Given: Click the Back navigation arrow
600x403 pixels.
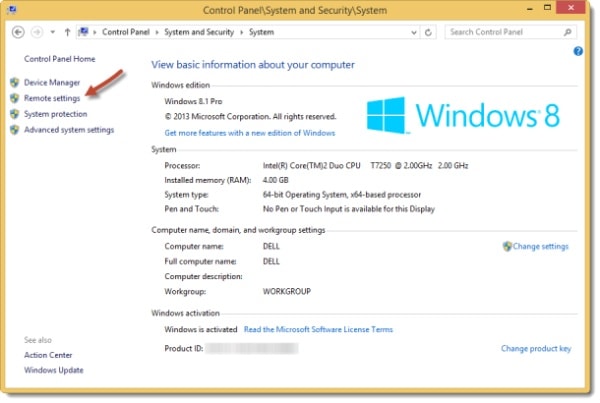Looking at the screenshot, I should pyautogui.click(x=18, y=32).
